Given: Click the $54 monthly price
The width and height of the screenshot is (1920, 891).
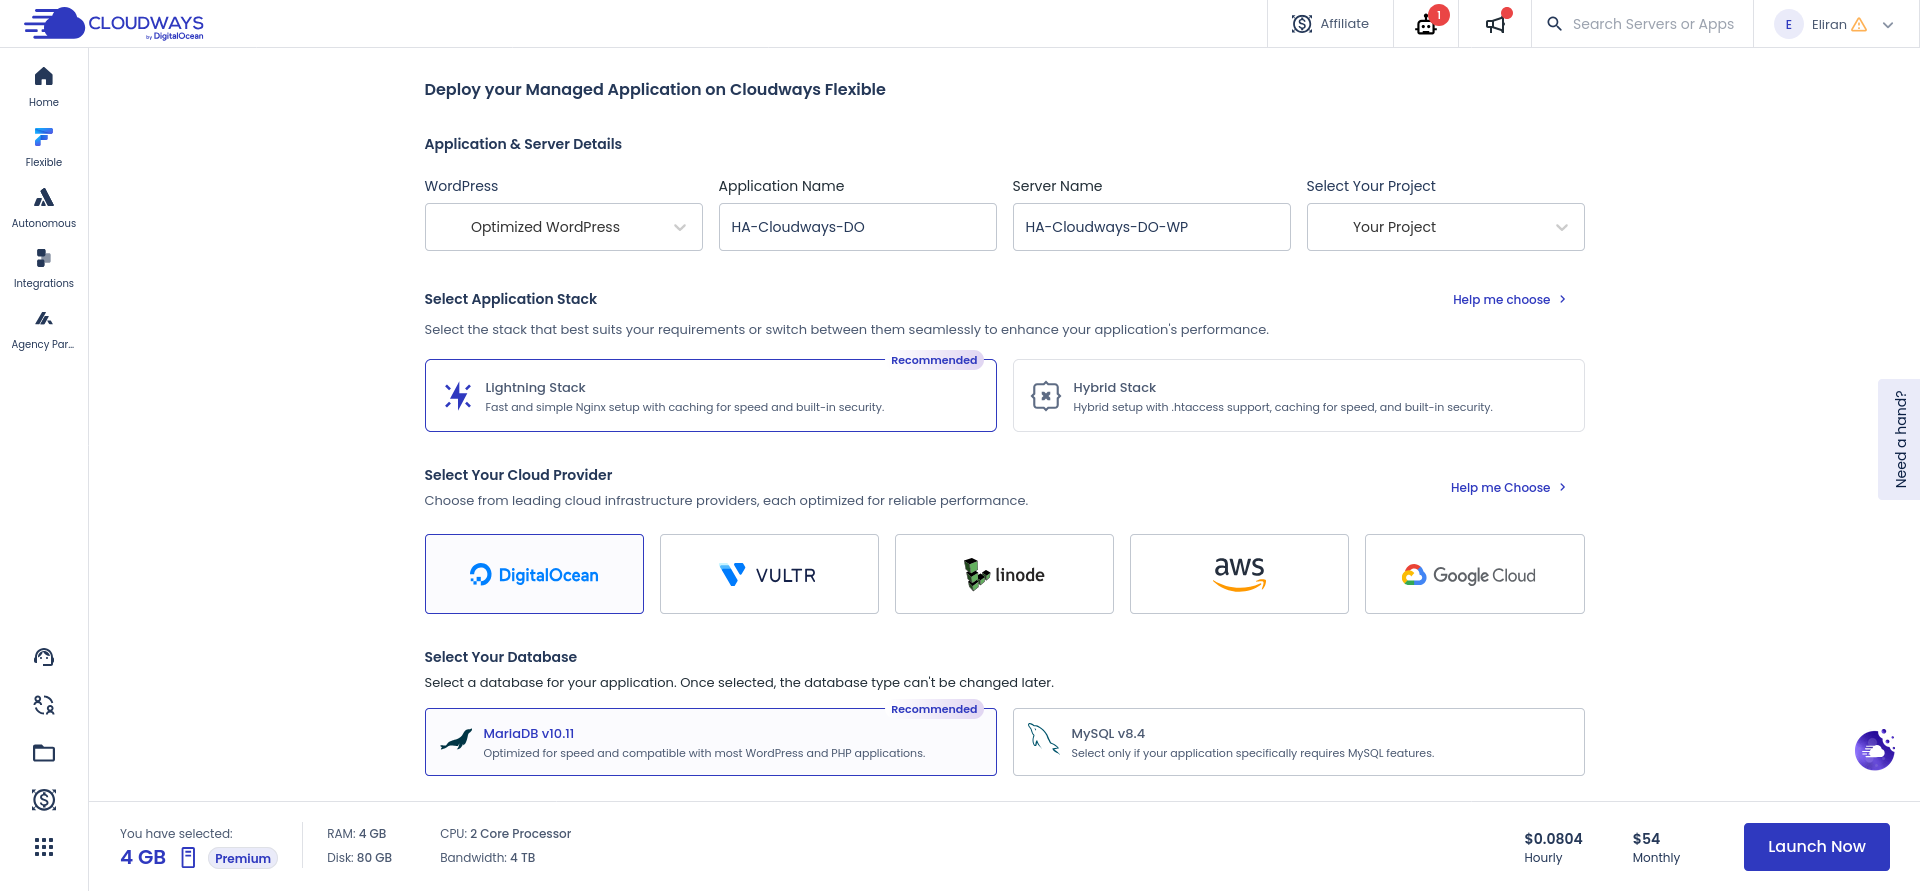Looking at the screenshot, I should pyautogui.click(x=1646, y=839).
